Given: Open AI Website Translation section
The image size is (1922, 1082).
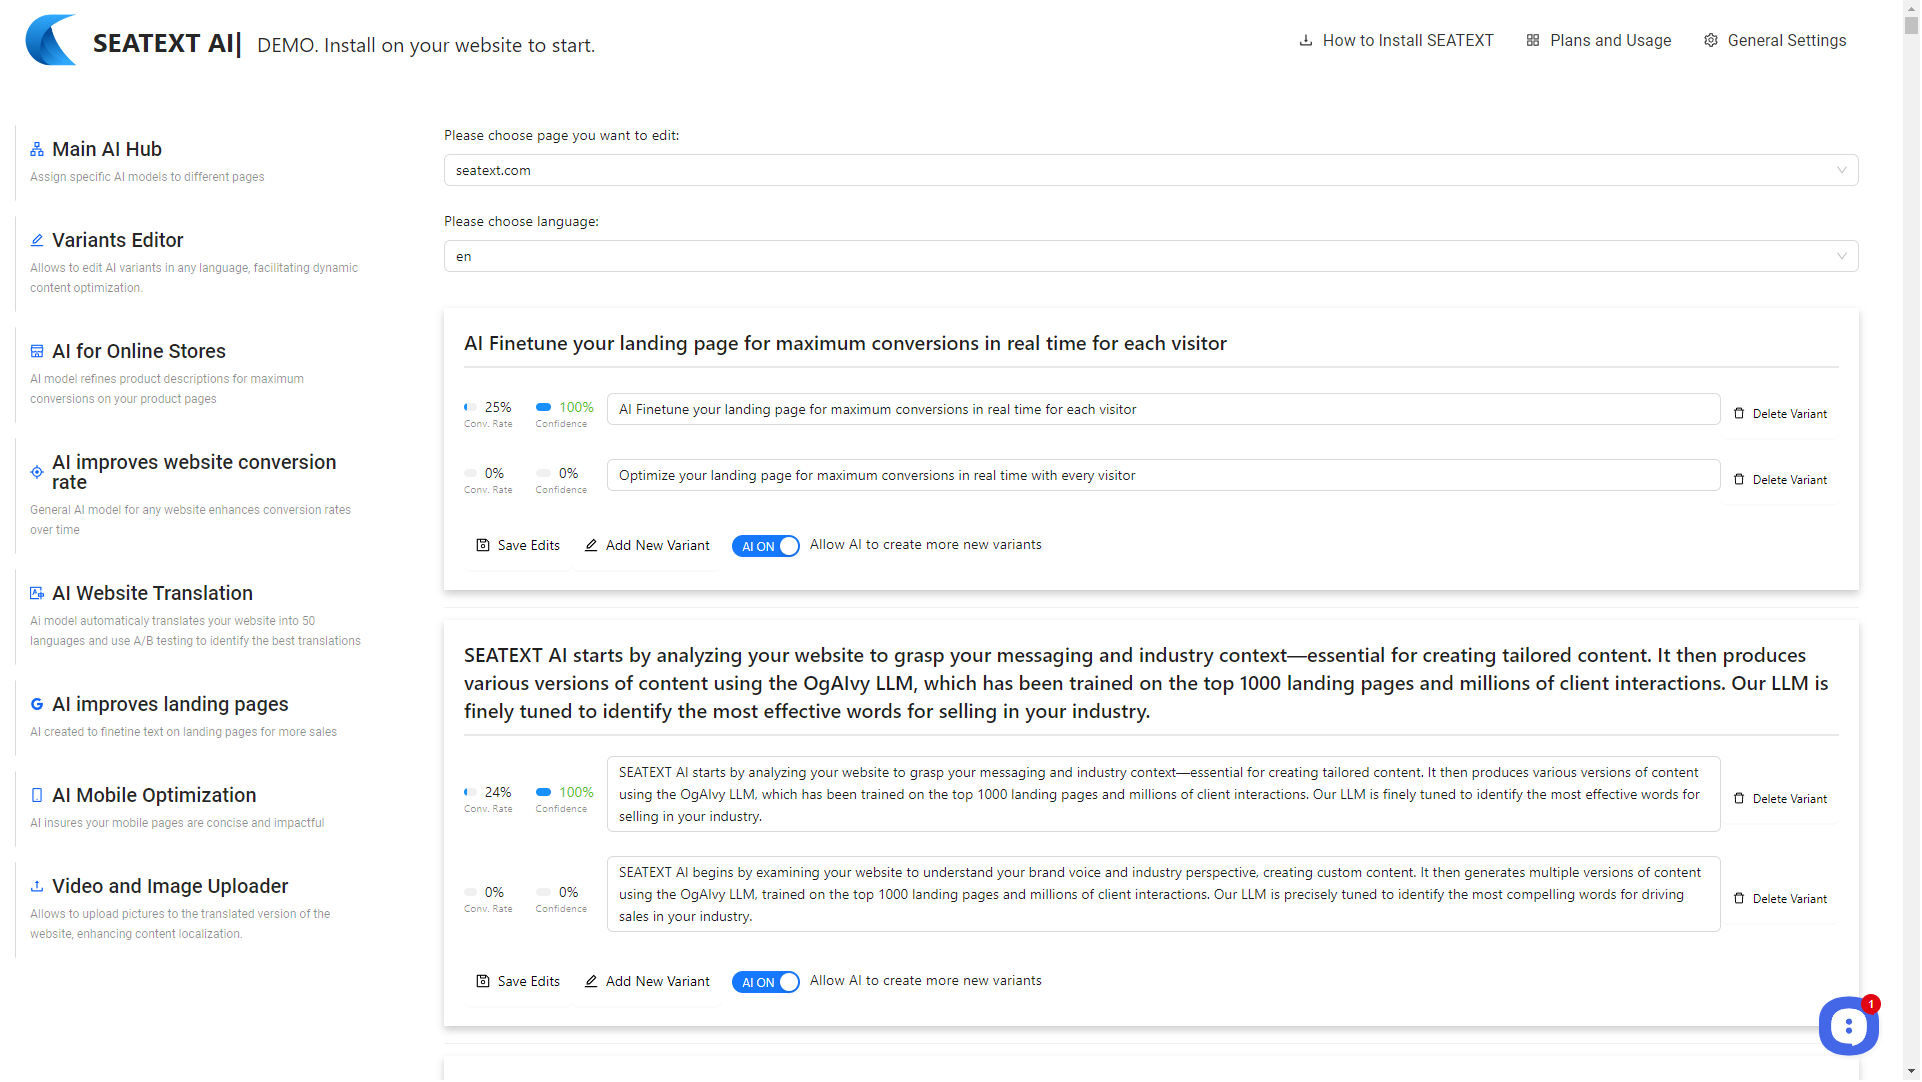Looking at the screenshot, I should (152, 594).
